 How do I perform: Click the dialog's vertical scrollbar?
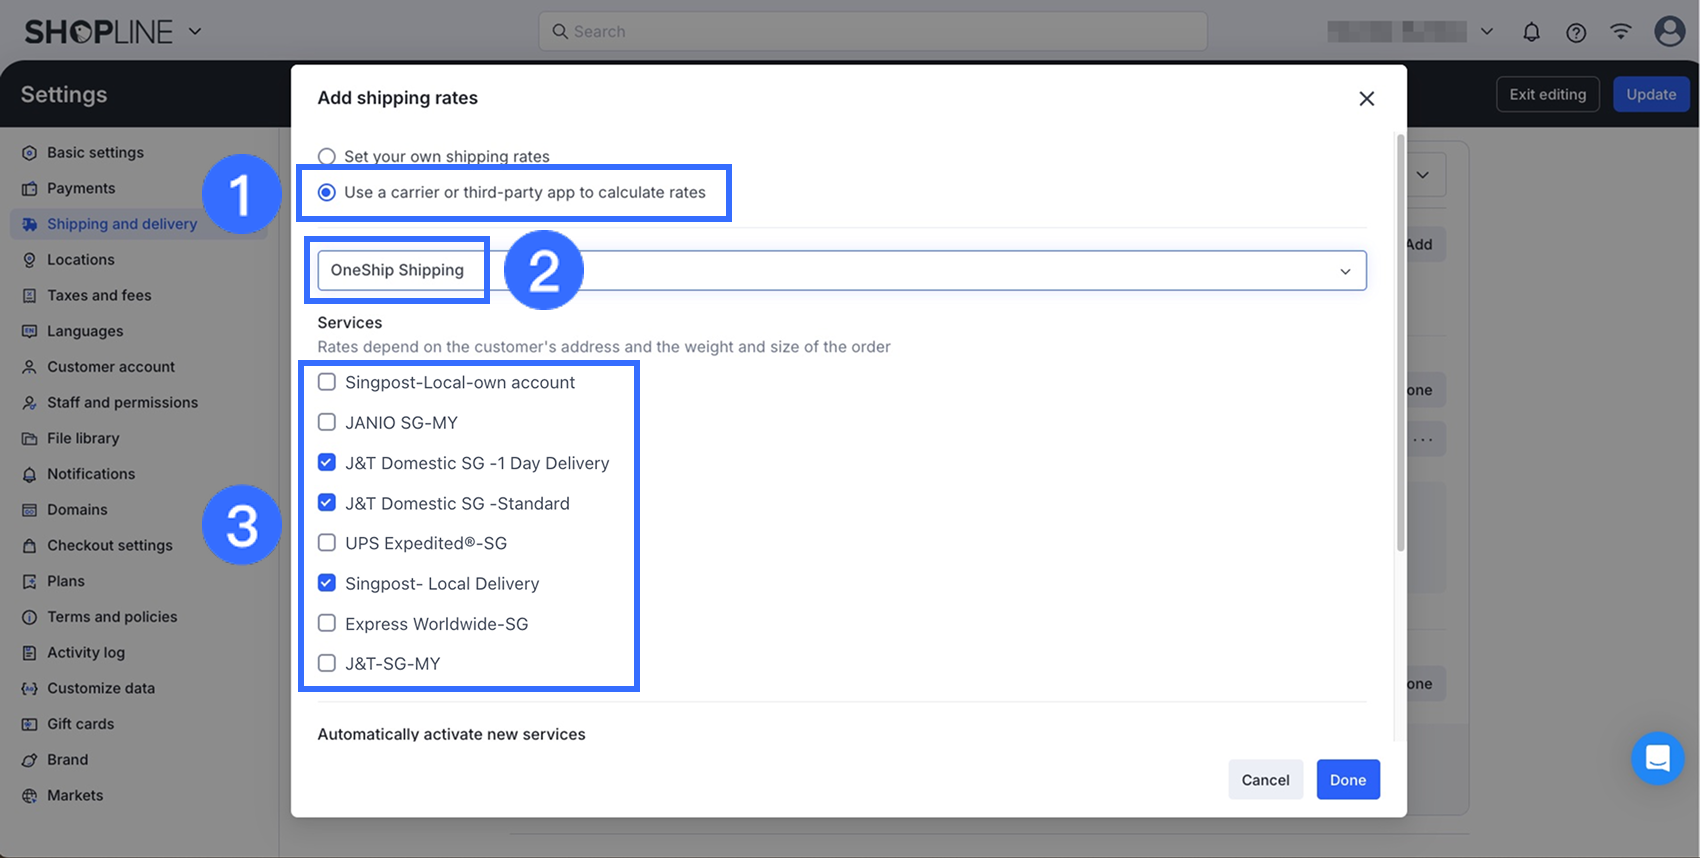1400,342
